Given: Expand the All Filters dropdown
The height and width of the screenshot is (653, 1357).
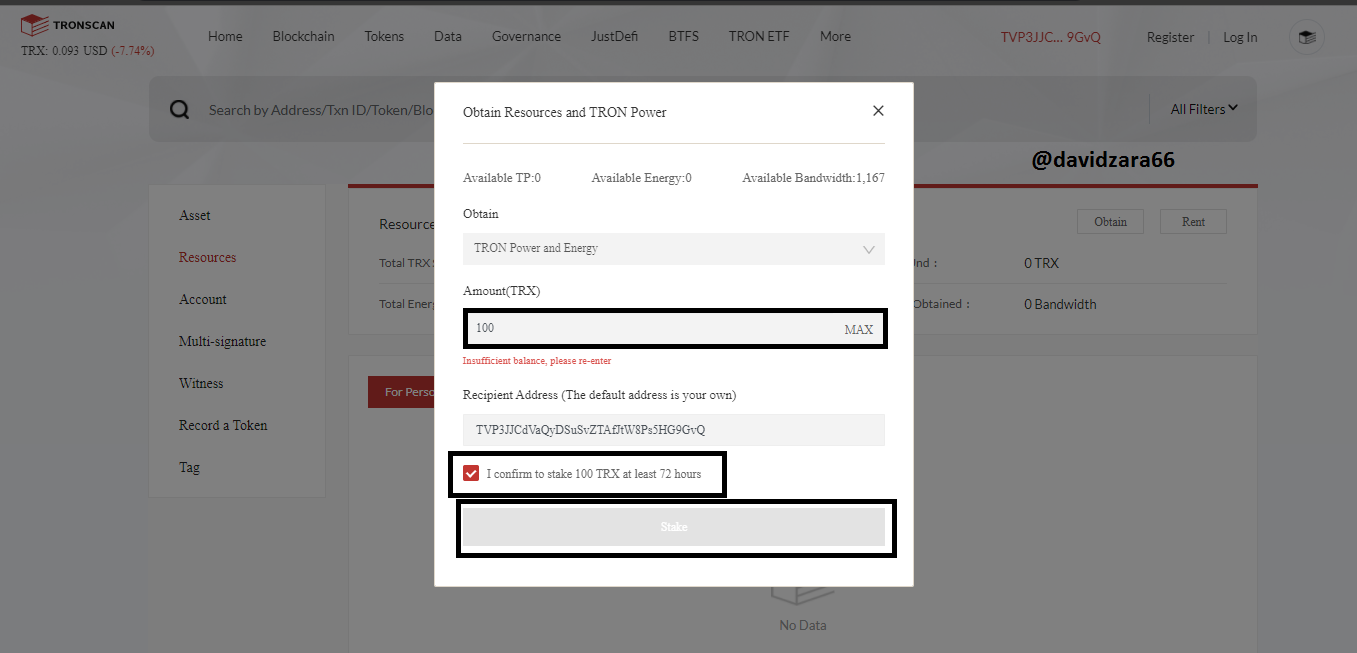Looking at the screenshot, I should [1204, 109].
